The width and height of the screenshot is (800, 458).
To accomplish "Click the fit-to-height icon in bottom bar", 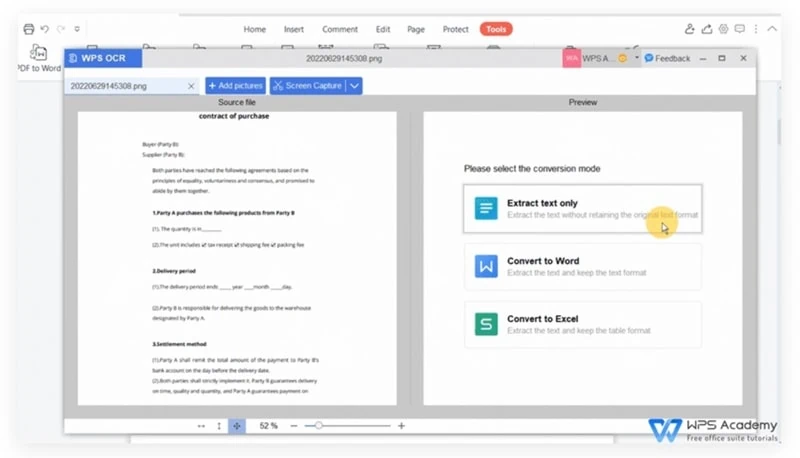I will point(219,426).
